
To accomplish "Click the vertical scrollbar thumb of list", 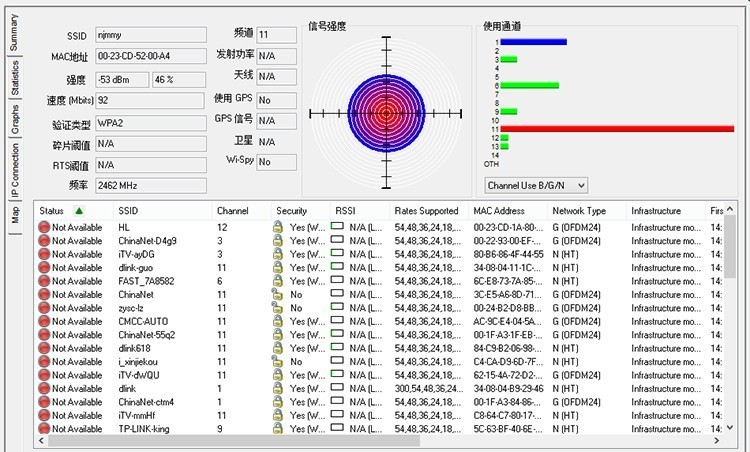I will 729,247.
